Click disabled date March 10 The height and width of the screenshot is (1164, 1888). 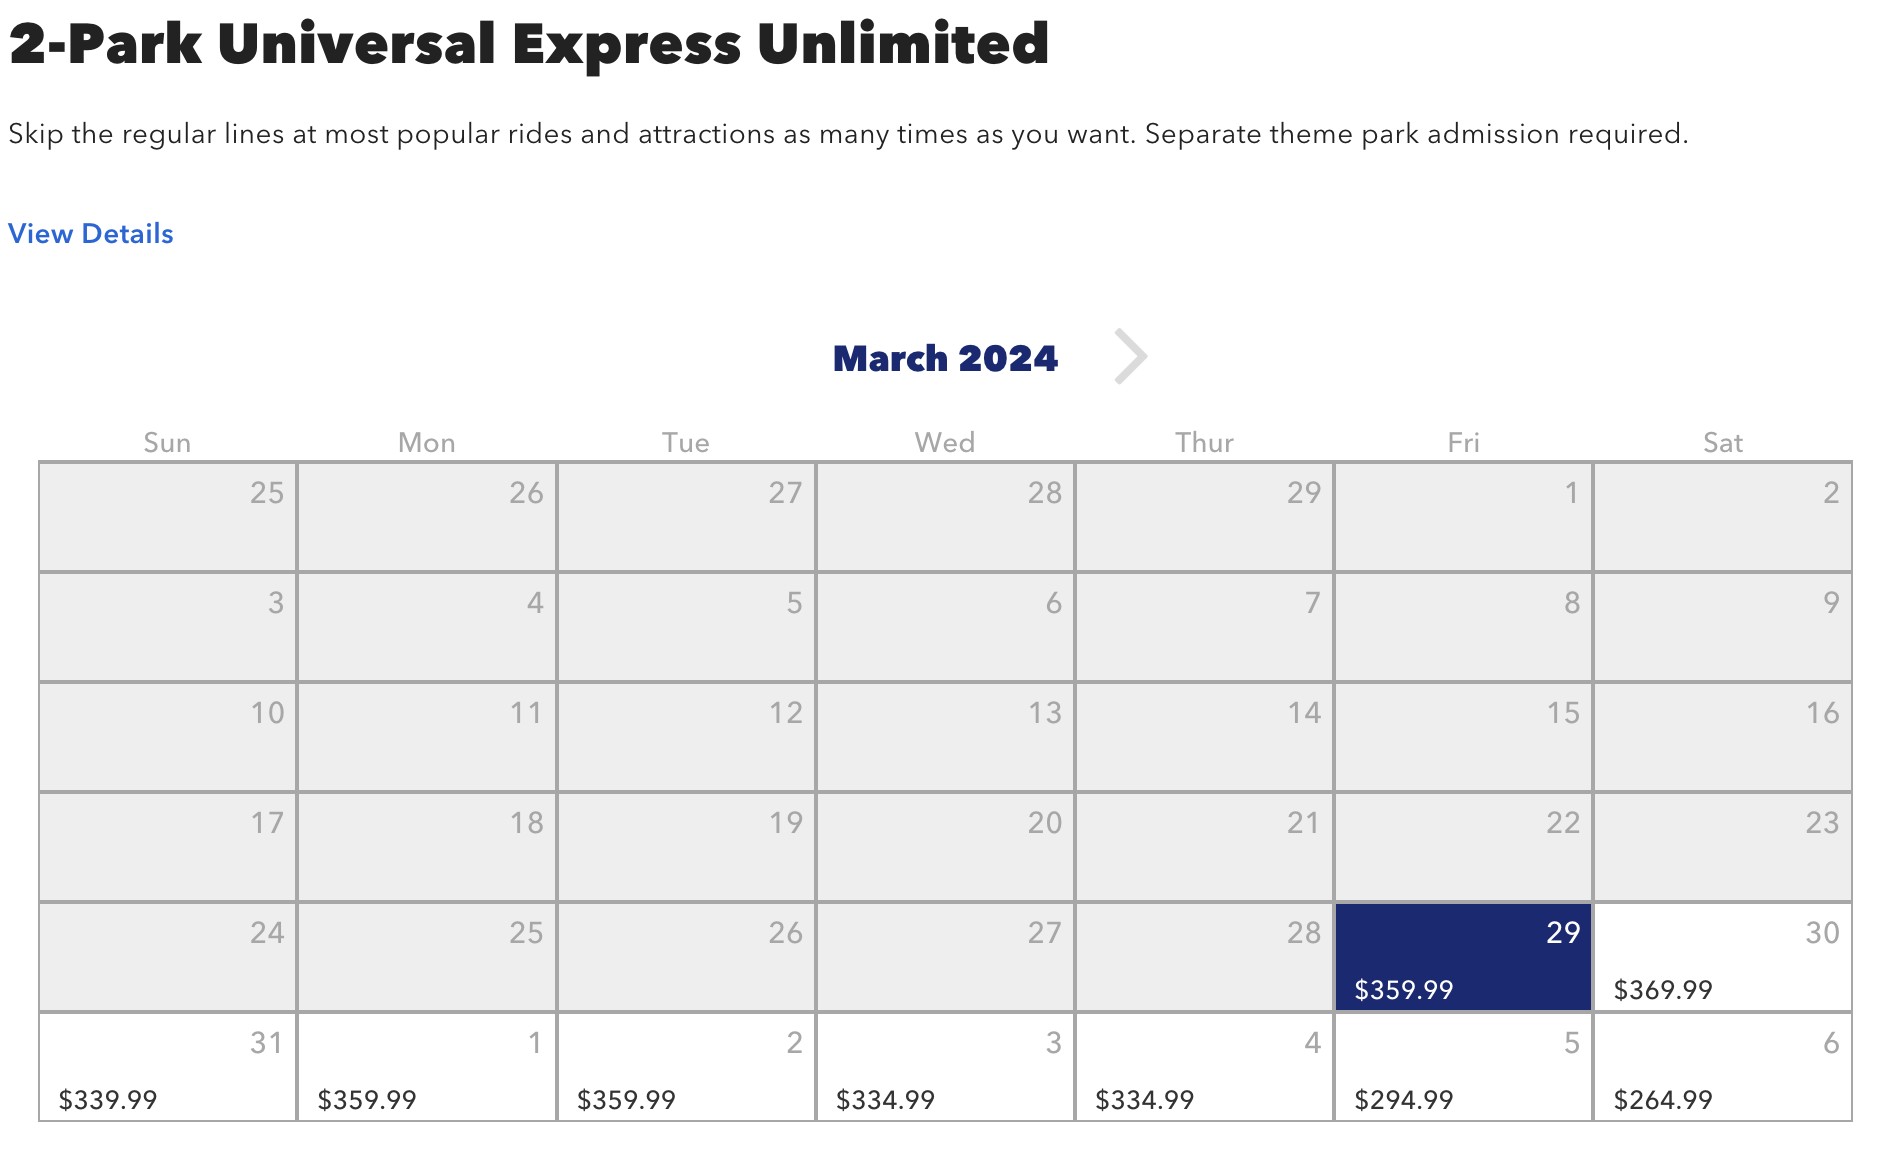point(168,737)
